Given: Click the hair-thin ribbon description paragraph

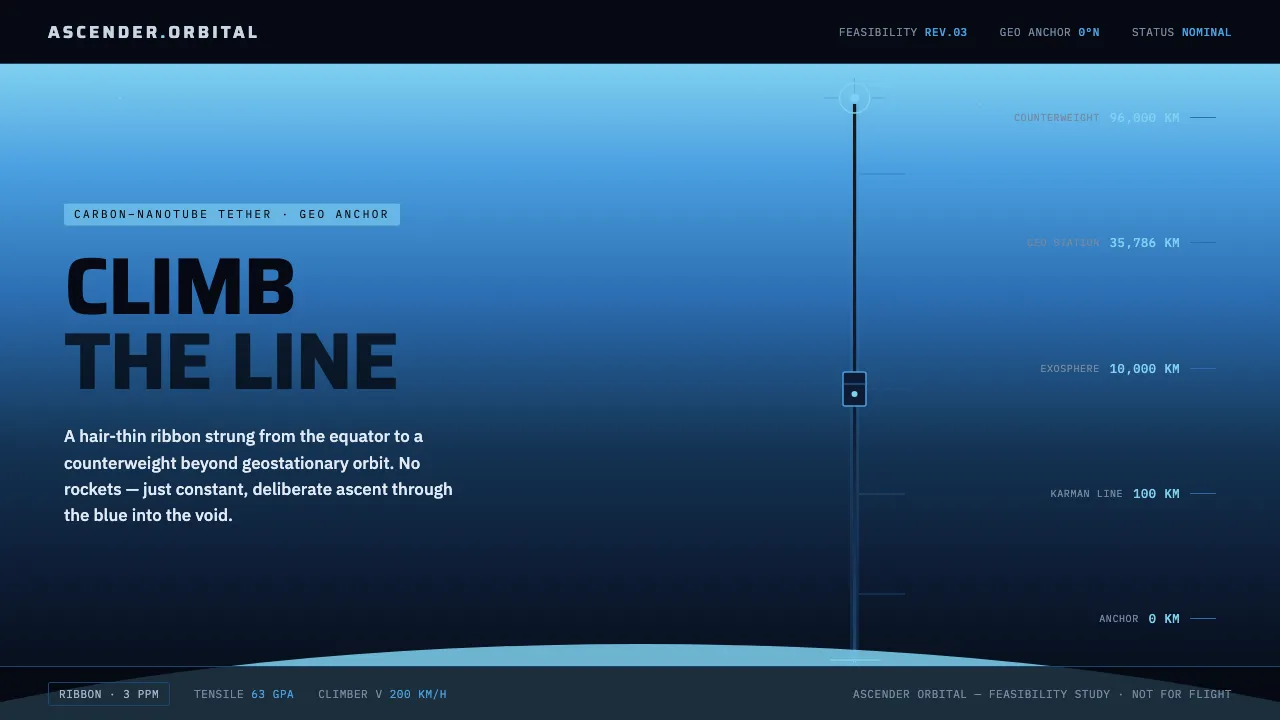Looking at the screenshot, I should pyautogui.click(x=260, y=476).
